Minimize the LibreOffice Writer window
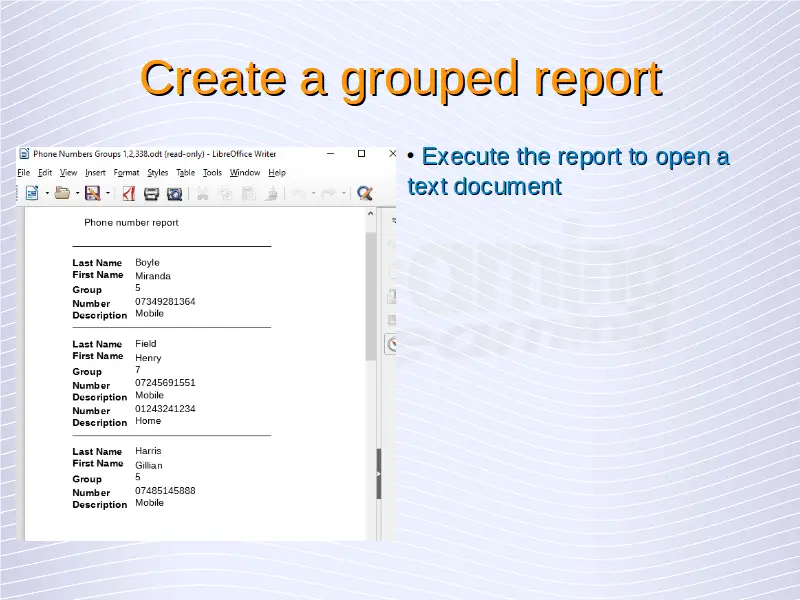 [331, 154]
